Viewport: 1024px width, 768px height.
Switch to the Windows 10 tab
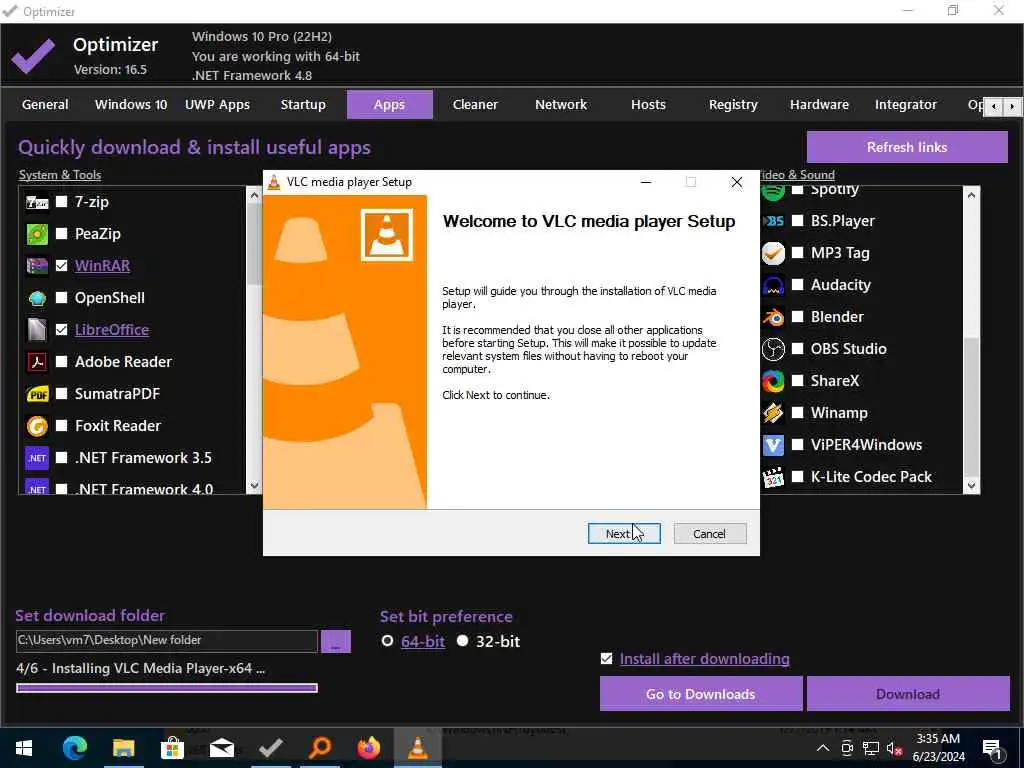point(131,104)
